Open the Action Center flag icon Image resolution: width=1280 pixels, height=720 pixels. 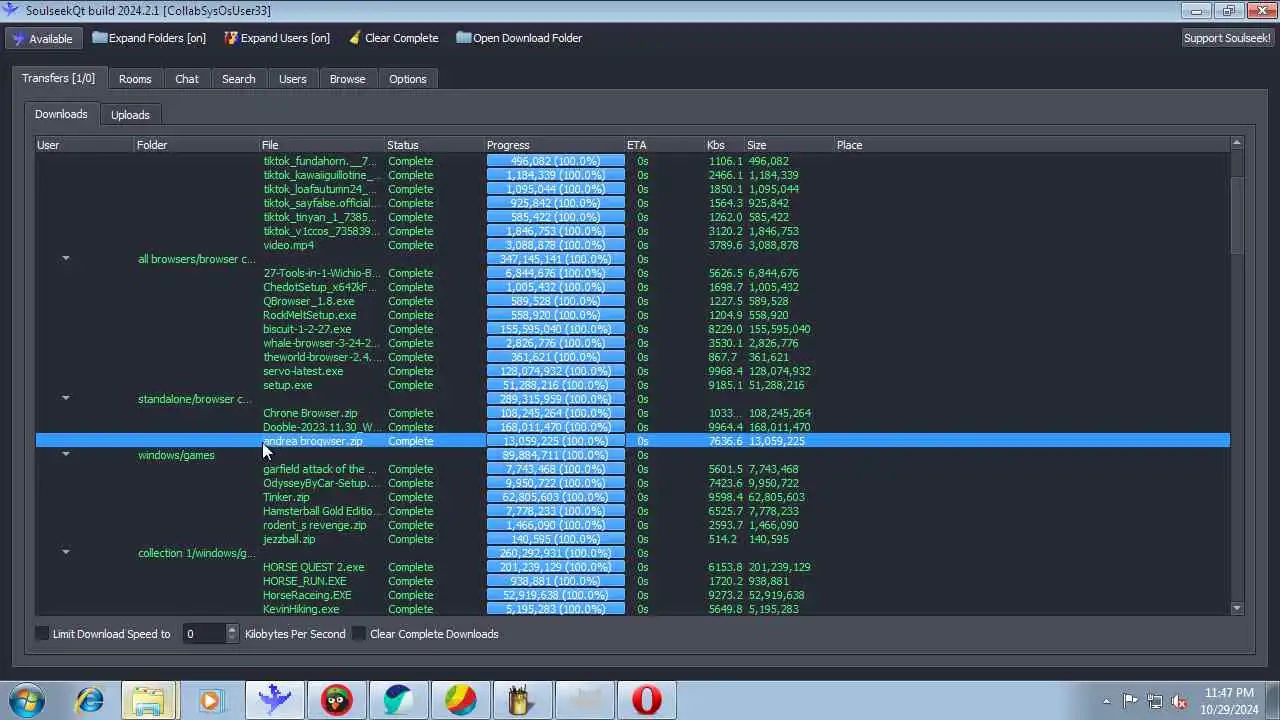click(1130, 701)
